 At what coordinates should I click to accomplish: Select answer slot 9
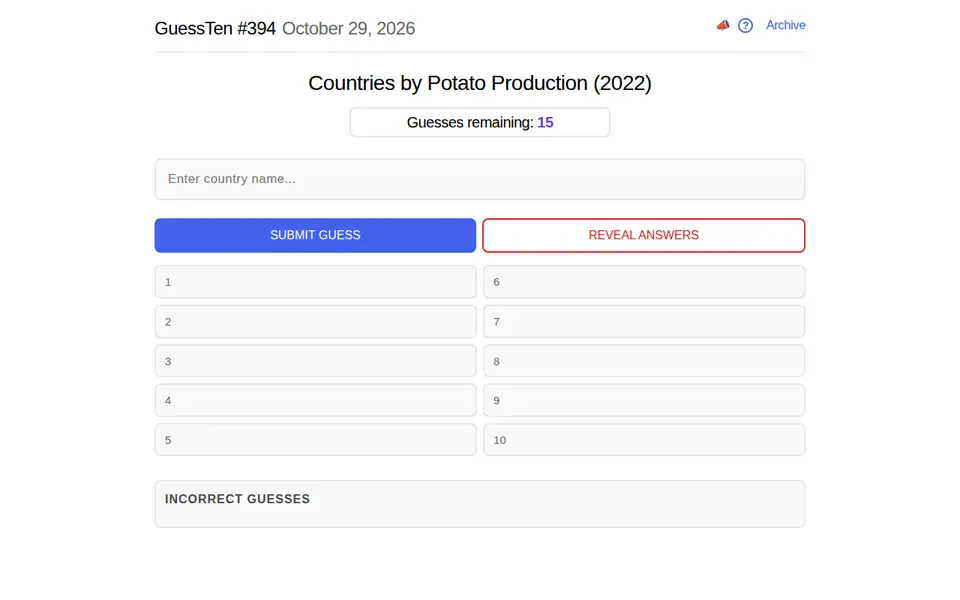[644, 400]
